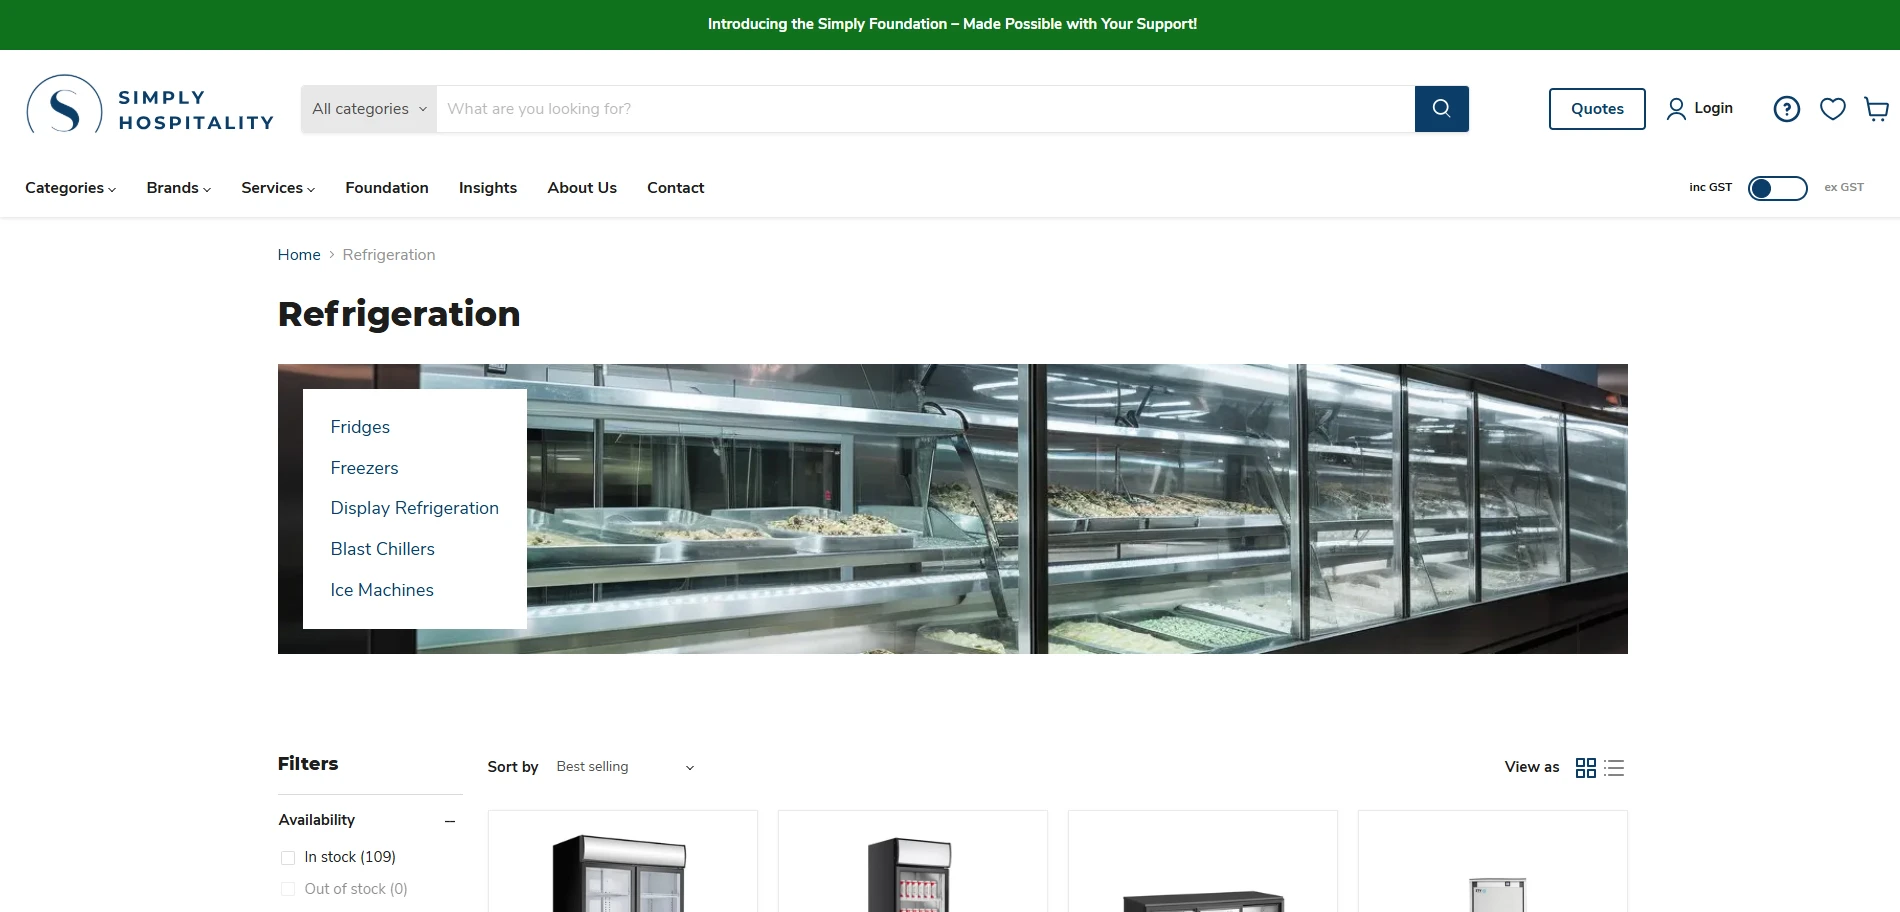The height and width of the screenshot is (912, 1900).
Task: Open the All categories dropdown
Action: 368,108
